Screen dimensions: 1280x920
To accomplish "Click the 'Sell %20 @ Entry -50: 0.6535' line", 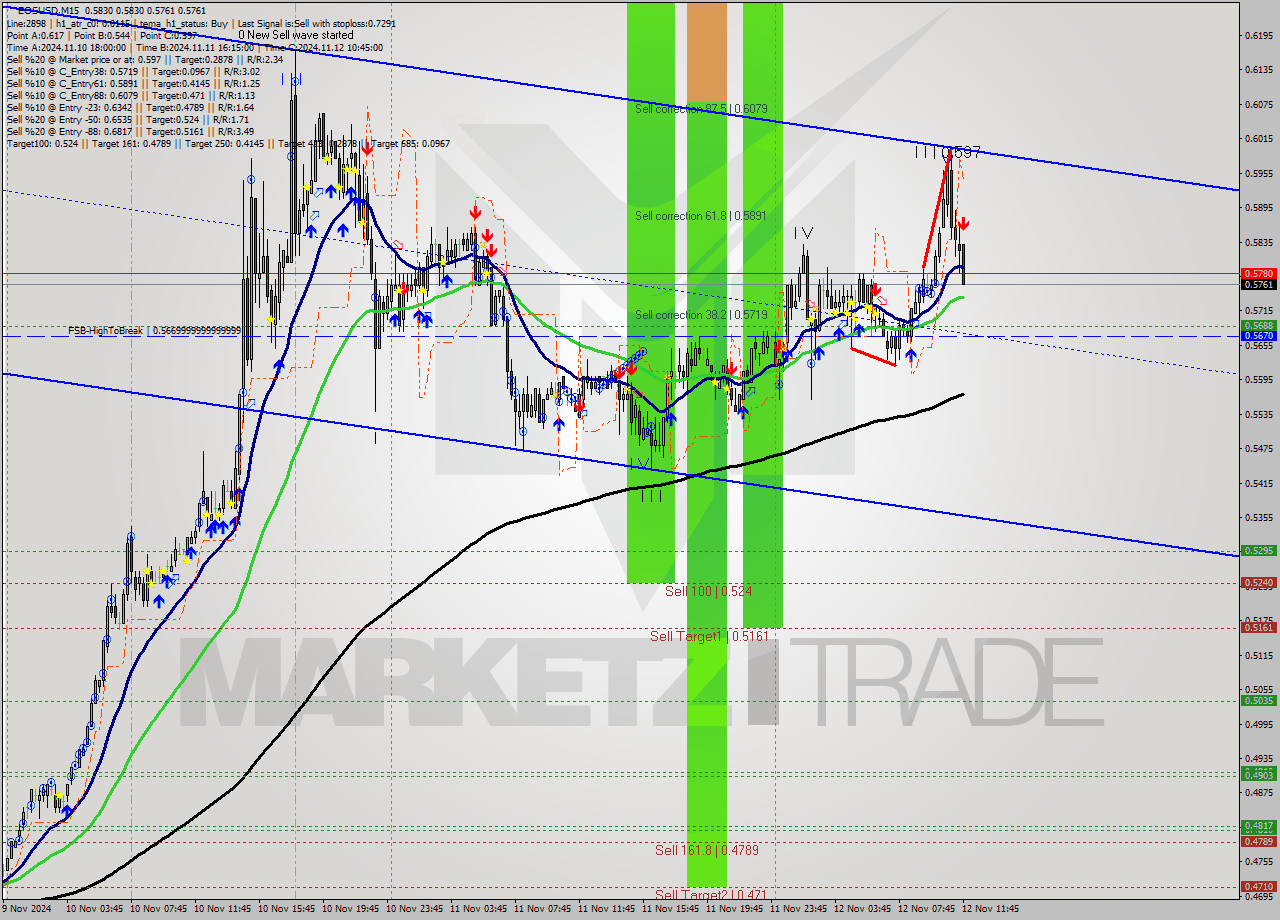I will point(127,119).
